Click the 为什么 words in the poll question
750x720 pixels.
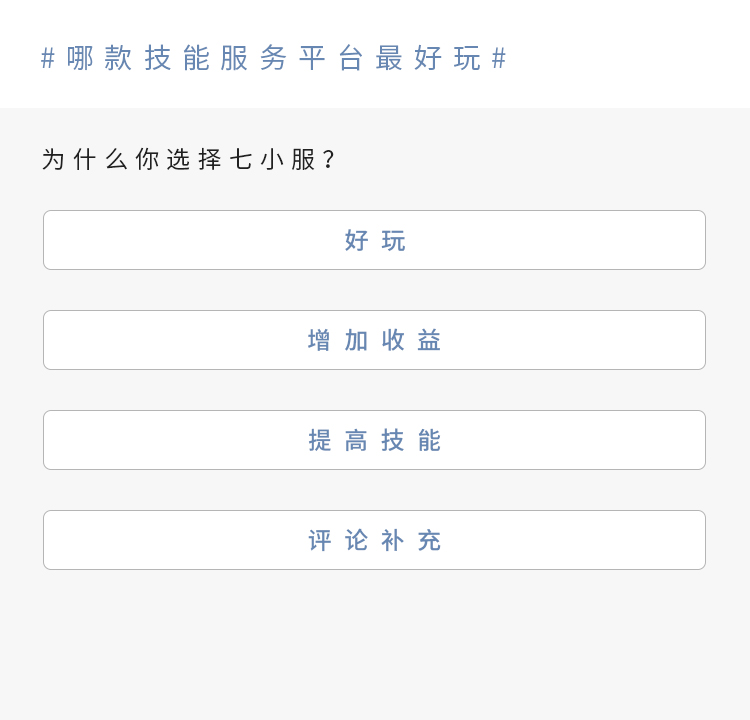click(85, 159)
